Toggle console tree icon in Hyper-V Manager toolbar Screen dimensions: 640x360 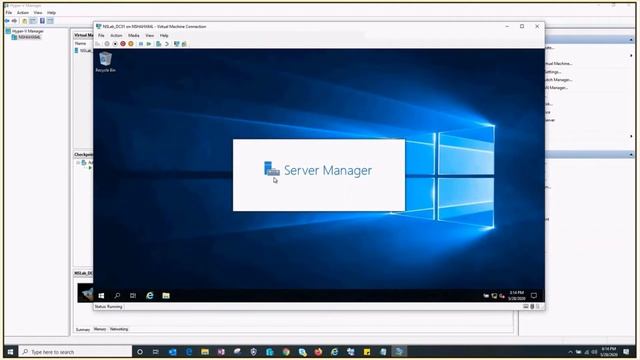point(33,20)
